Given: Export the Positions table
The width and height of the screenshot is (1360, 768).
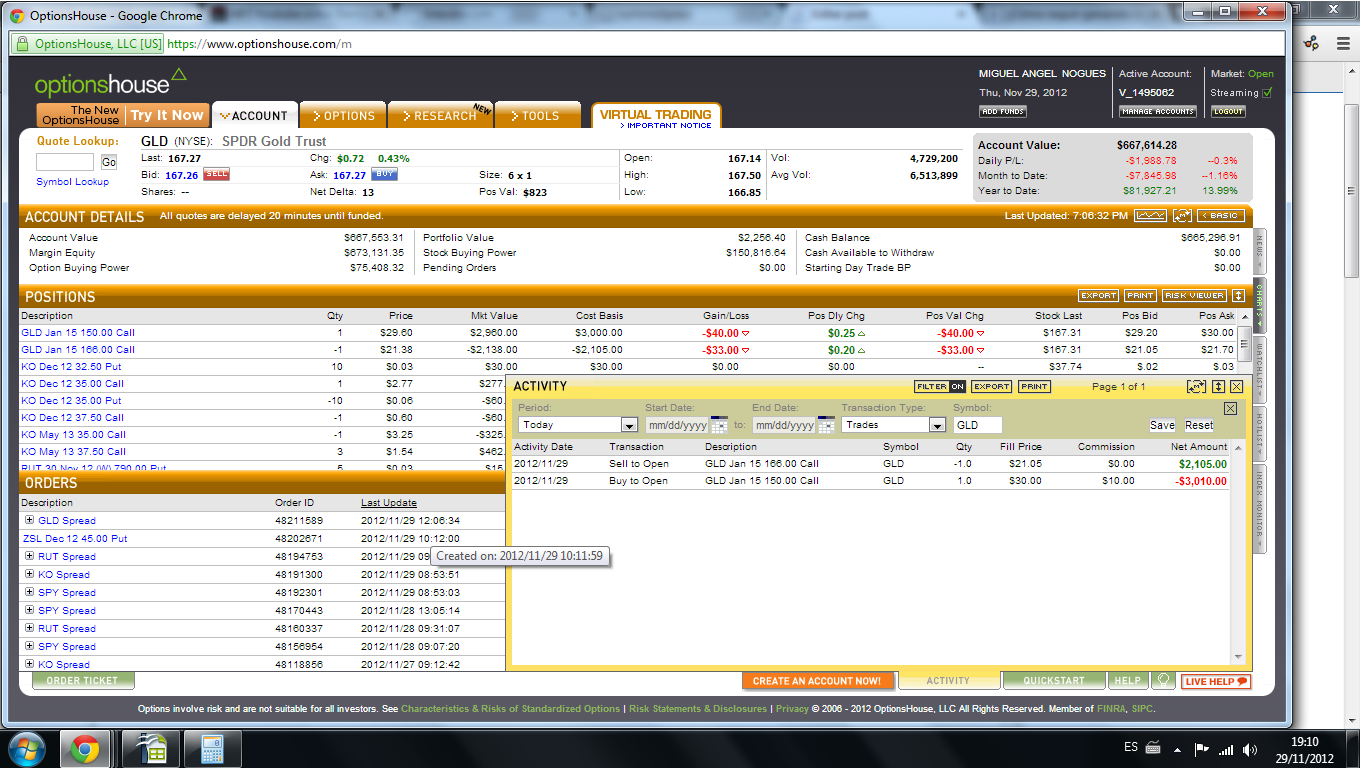Looking at the screenshot, I should tap(1098, 296).
